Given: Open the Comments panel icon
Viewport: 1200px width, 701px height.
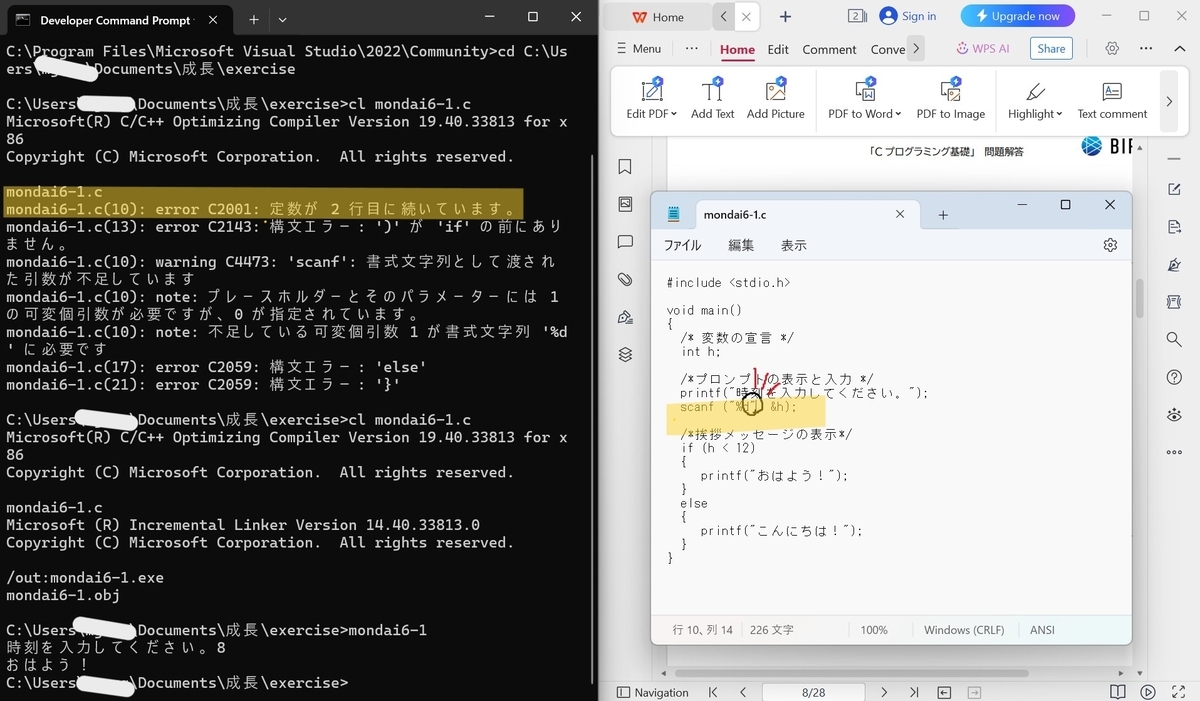Looking at the screenshot, I should 624,241.
